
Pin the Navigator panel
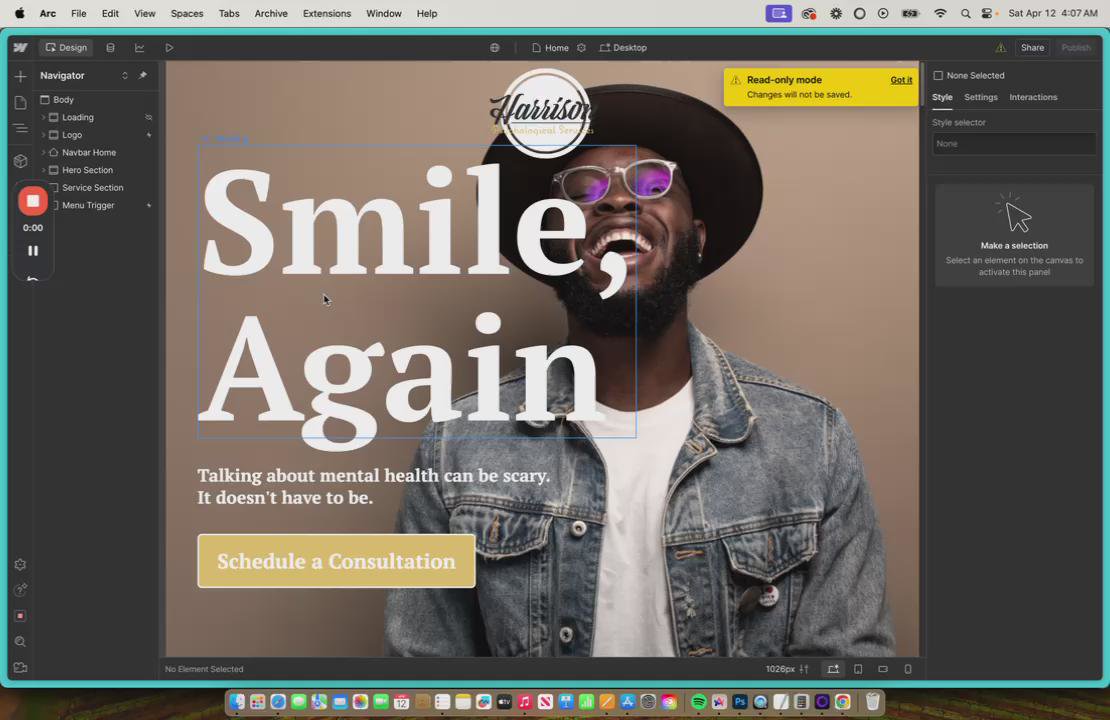coord(143,75)
